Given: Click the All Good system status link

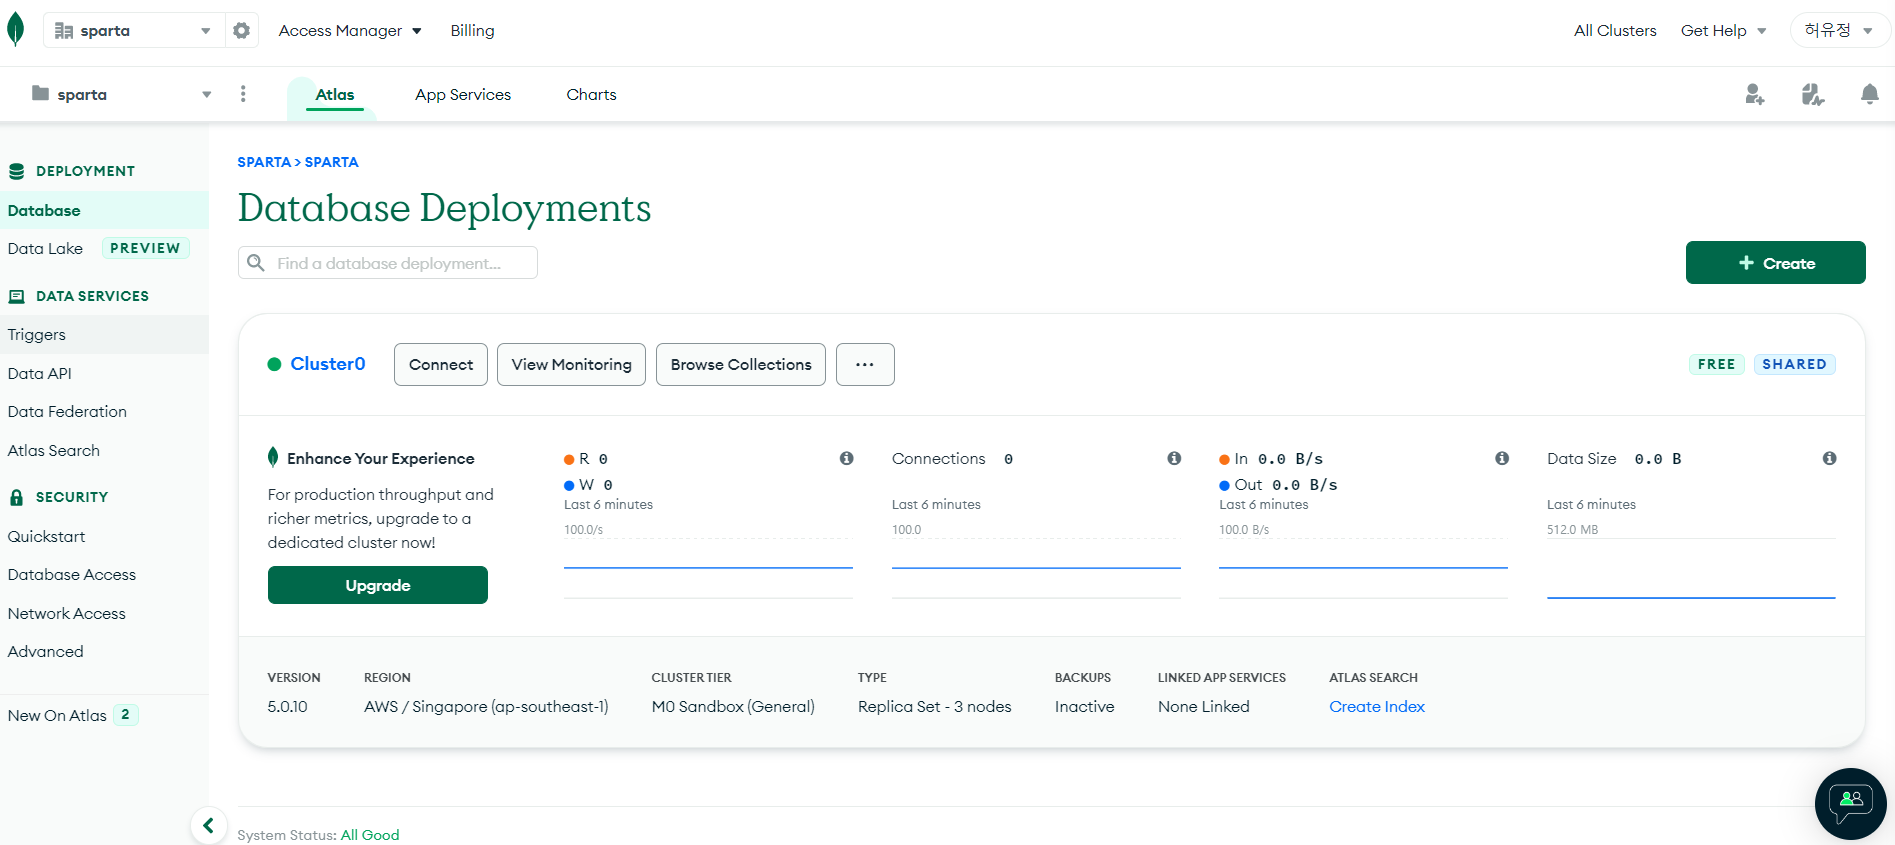Looking at the screenshot, I should click(x=370, y=835).
